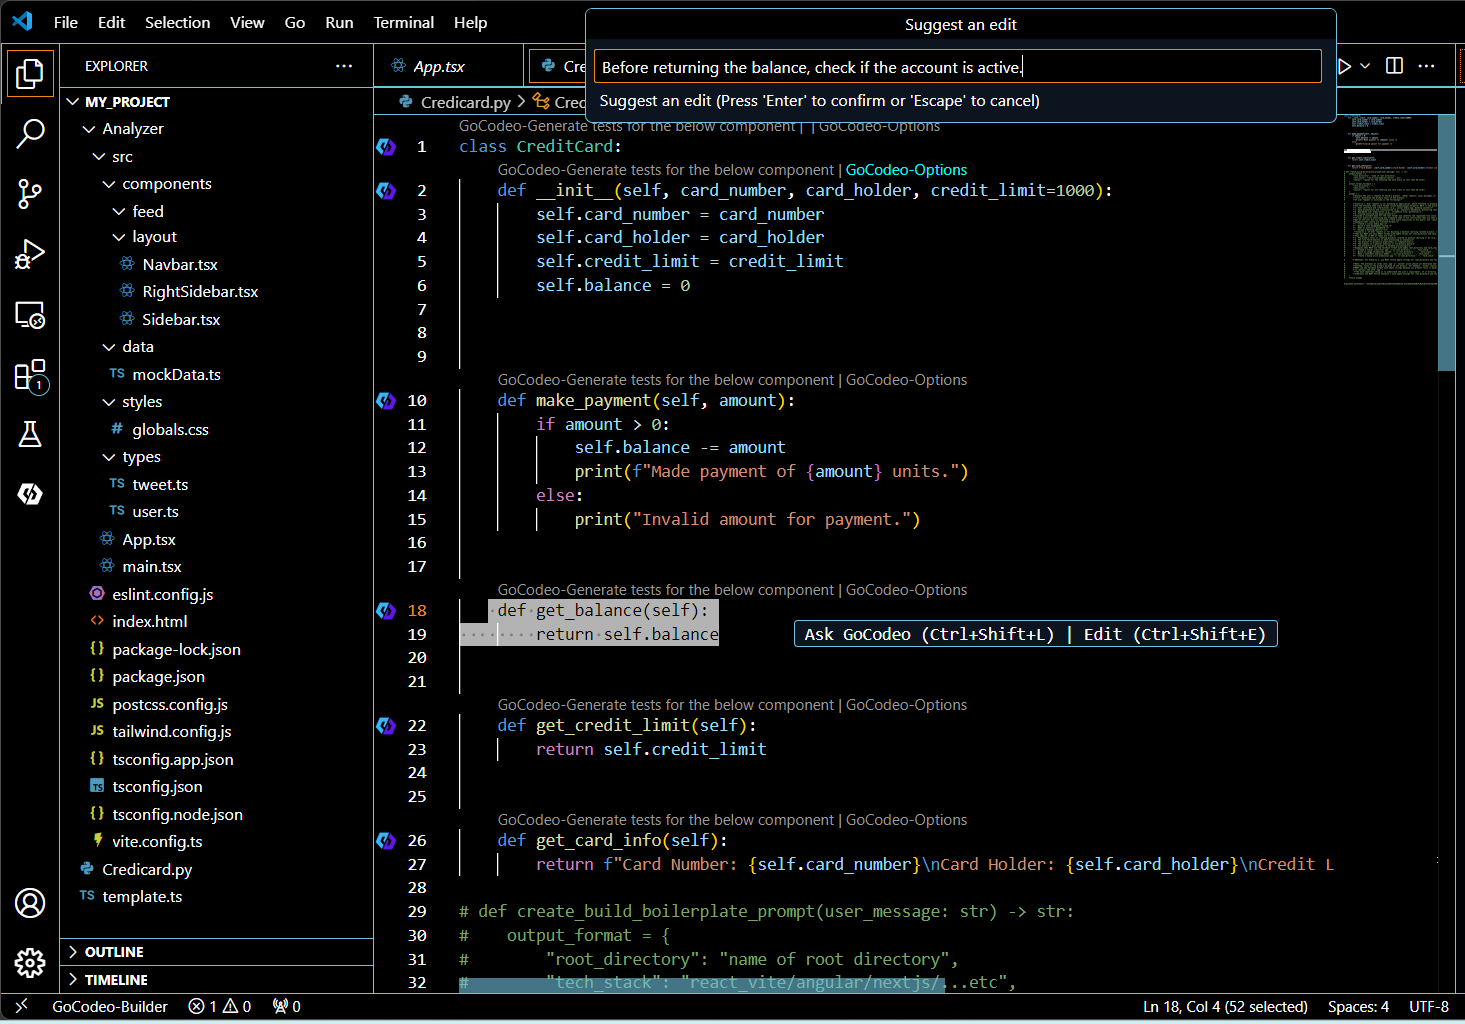Image resolution: width=1465 pixels, height=1024 pixels.
Task: Open the GoCodeo panel in activity bar
Action: [30, 494]
